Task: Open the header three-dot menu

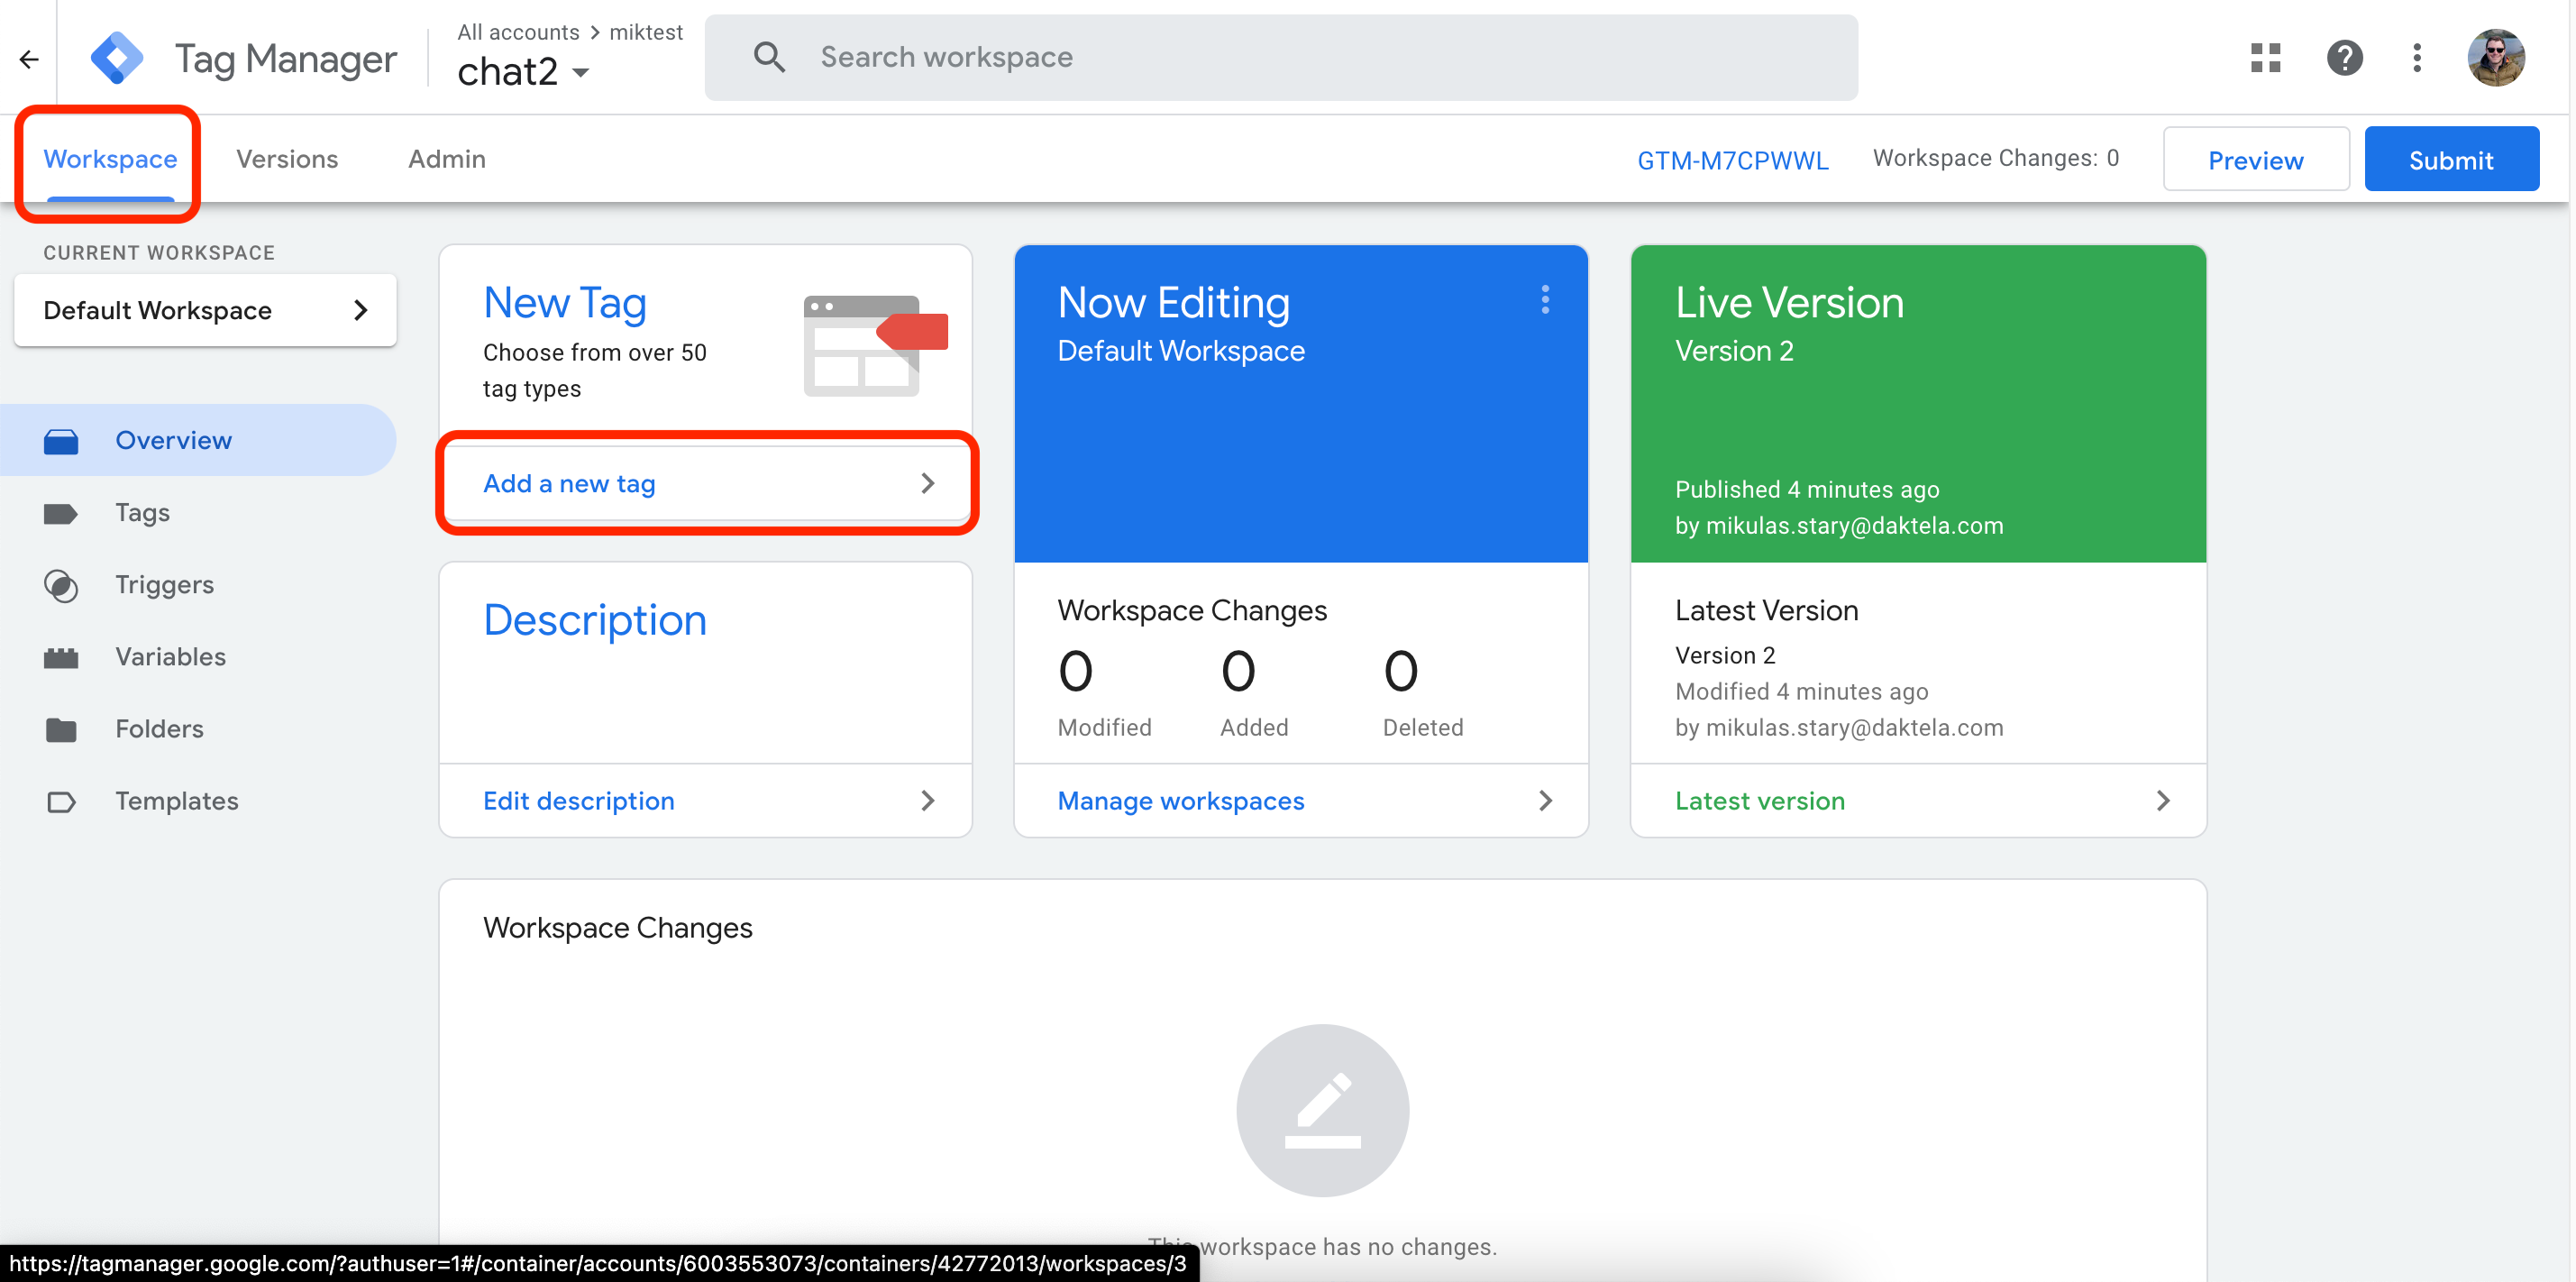Action: tap(2417, 58)
